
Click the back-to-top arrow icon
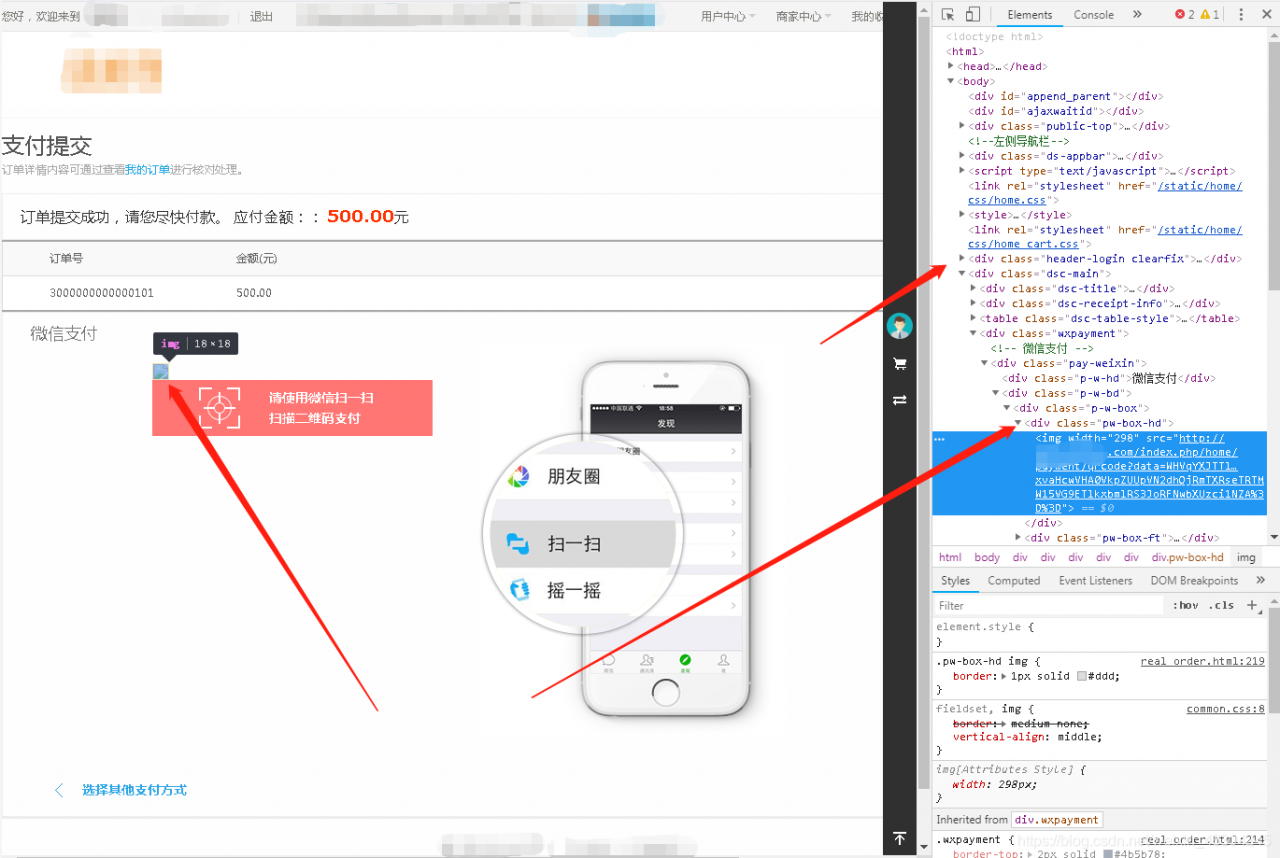pos(899,838)
